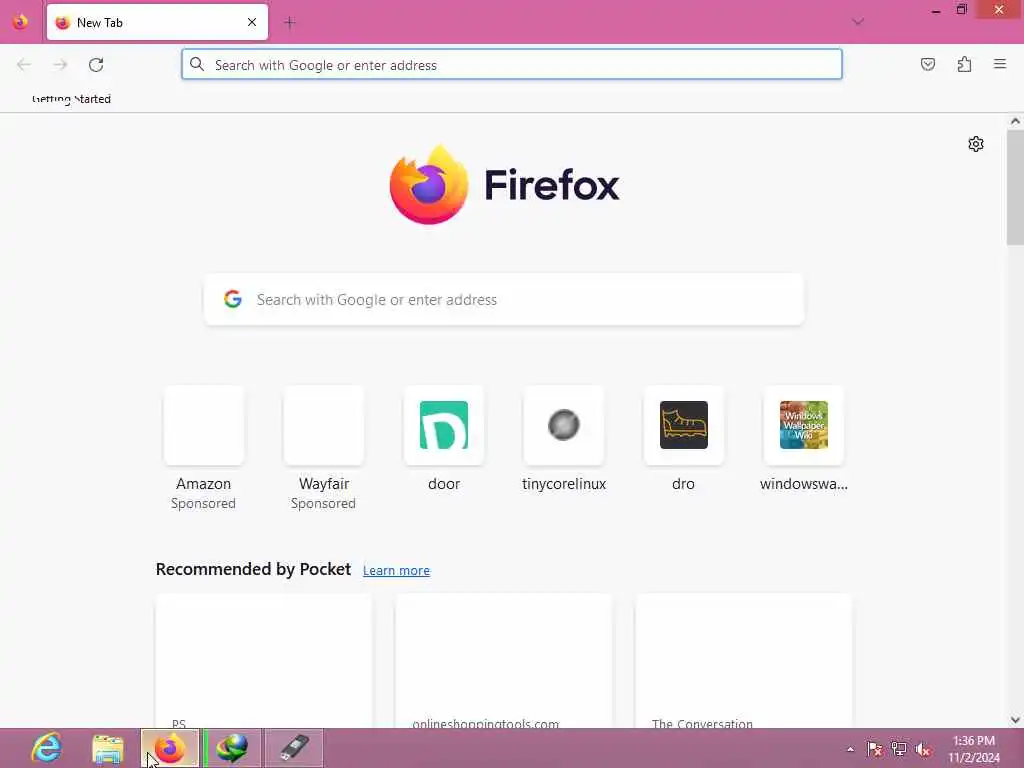
Task: Click the scrollbar up arrow
Action: [x=1015, y=121]
